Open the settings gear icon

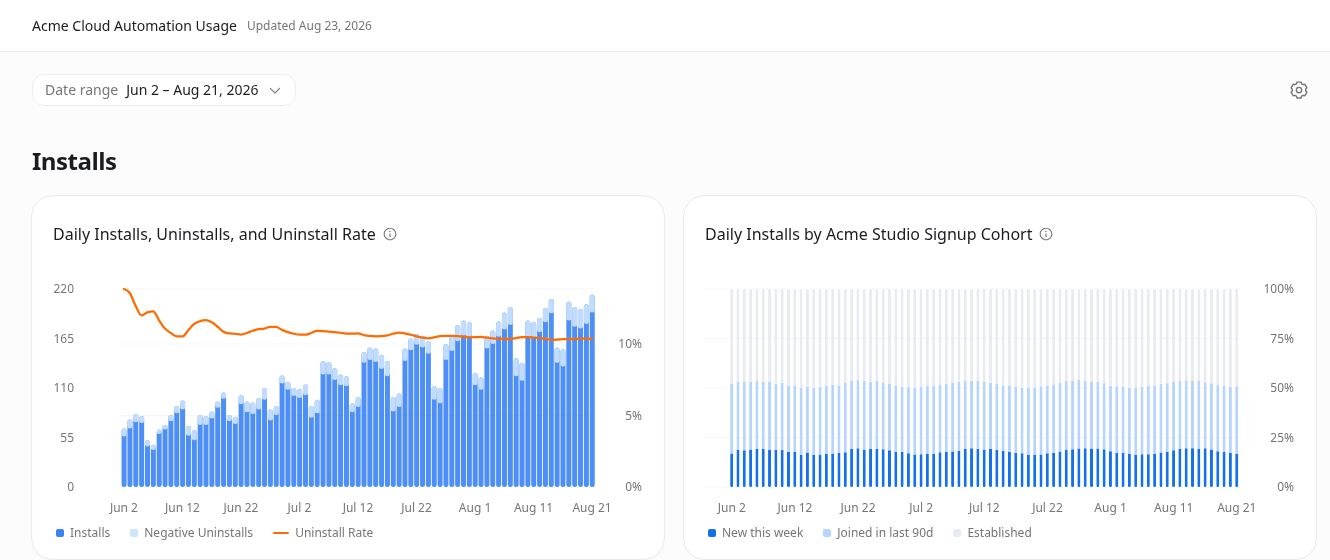coord(1299,90)
